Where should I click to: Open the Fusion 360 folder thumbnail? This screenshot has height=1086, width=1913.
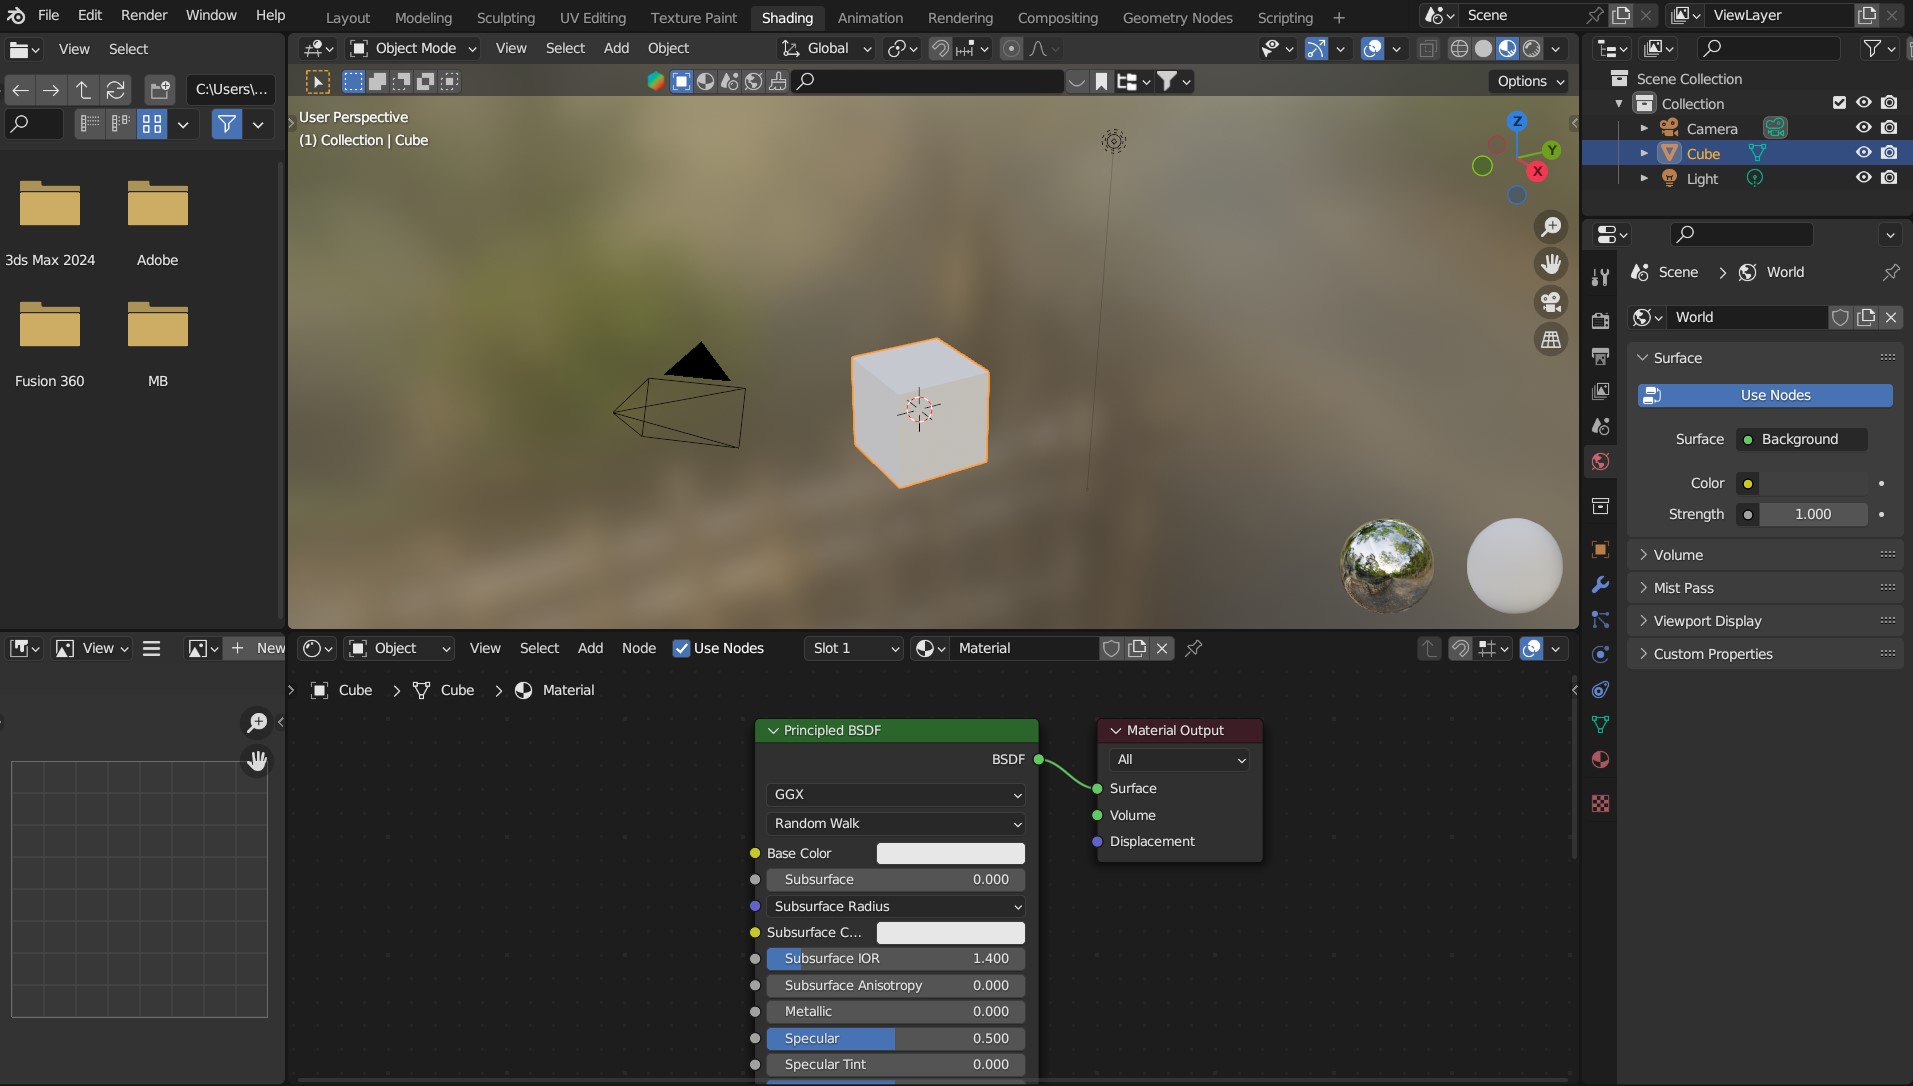pos(50,326)
